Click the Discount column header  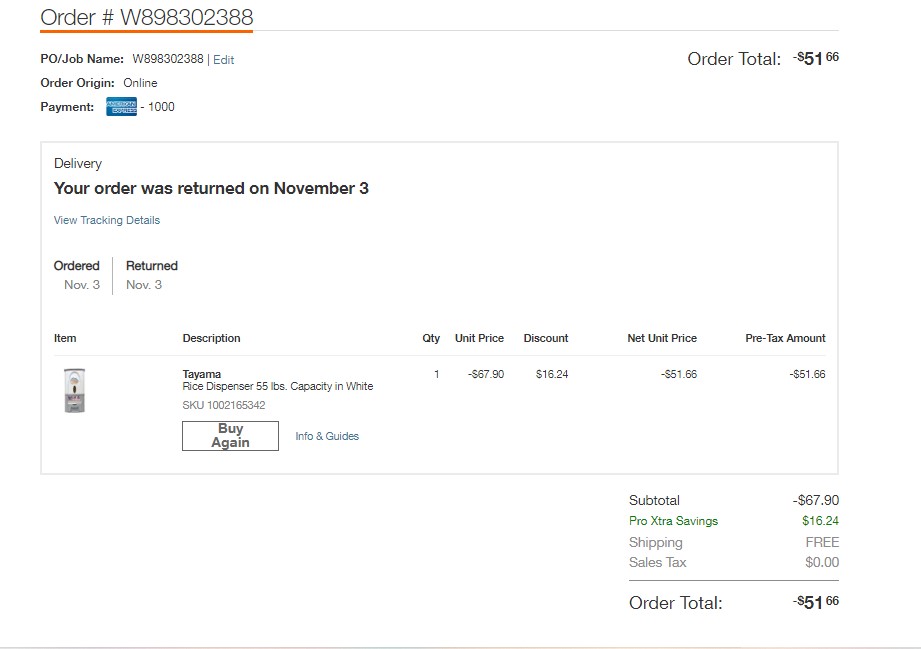click(x=546, y=338)
